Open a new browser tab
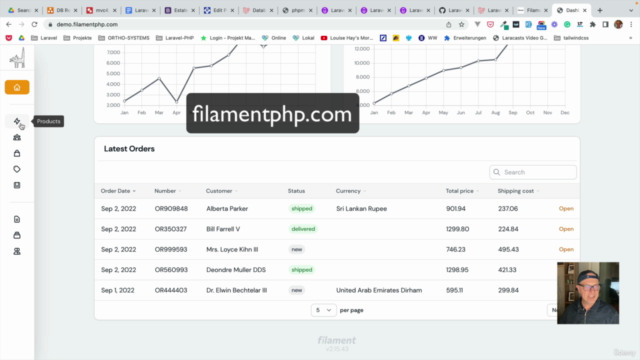The height and width of the screenshot is (360, 640). click(600, 10)
